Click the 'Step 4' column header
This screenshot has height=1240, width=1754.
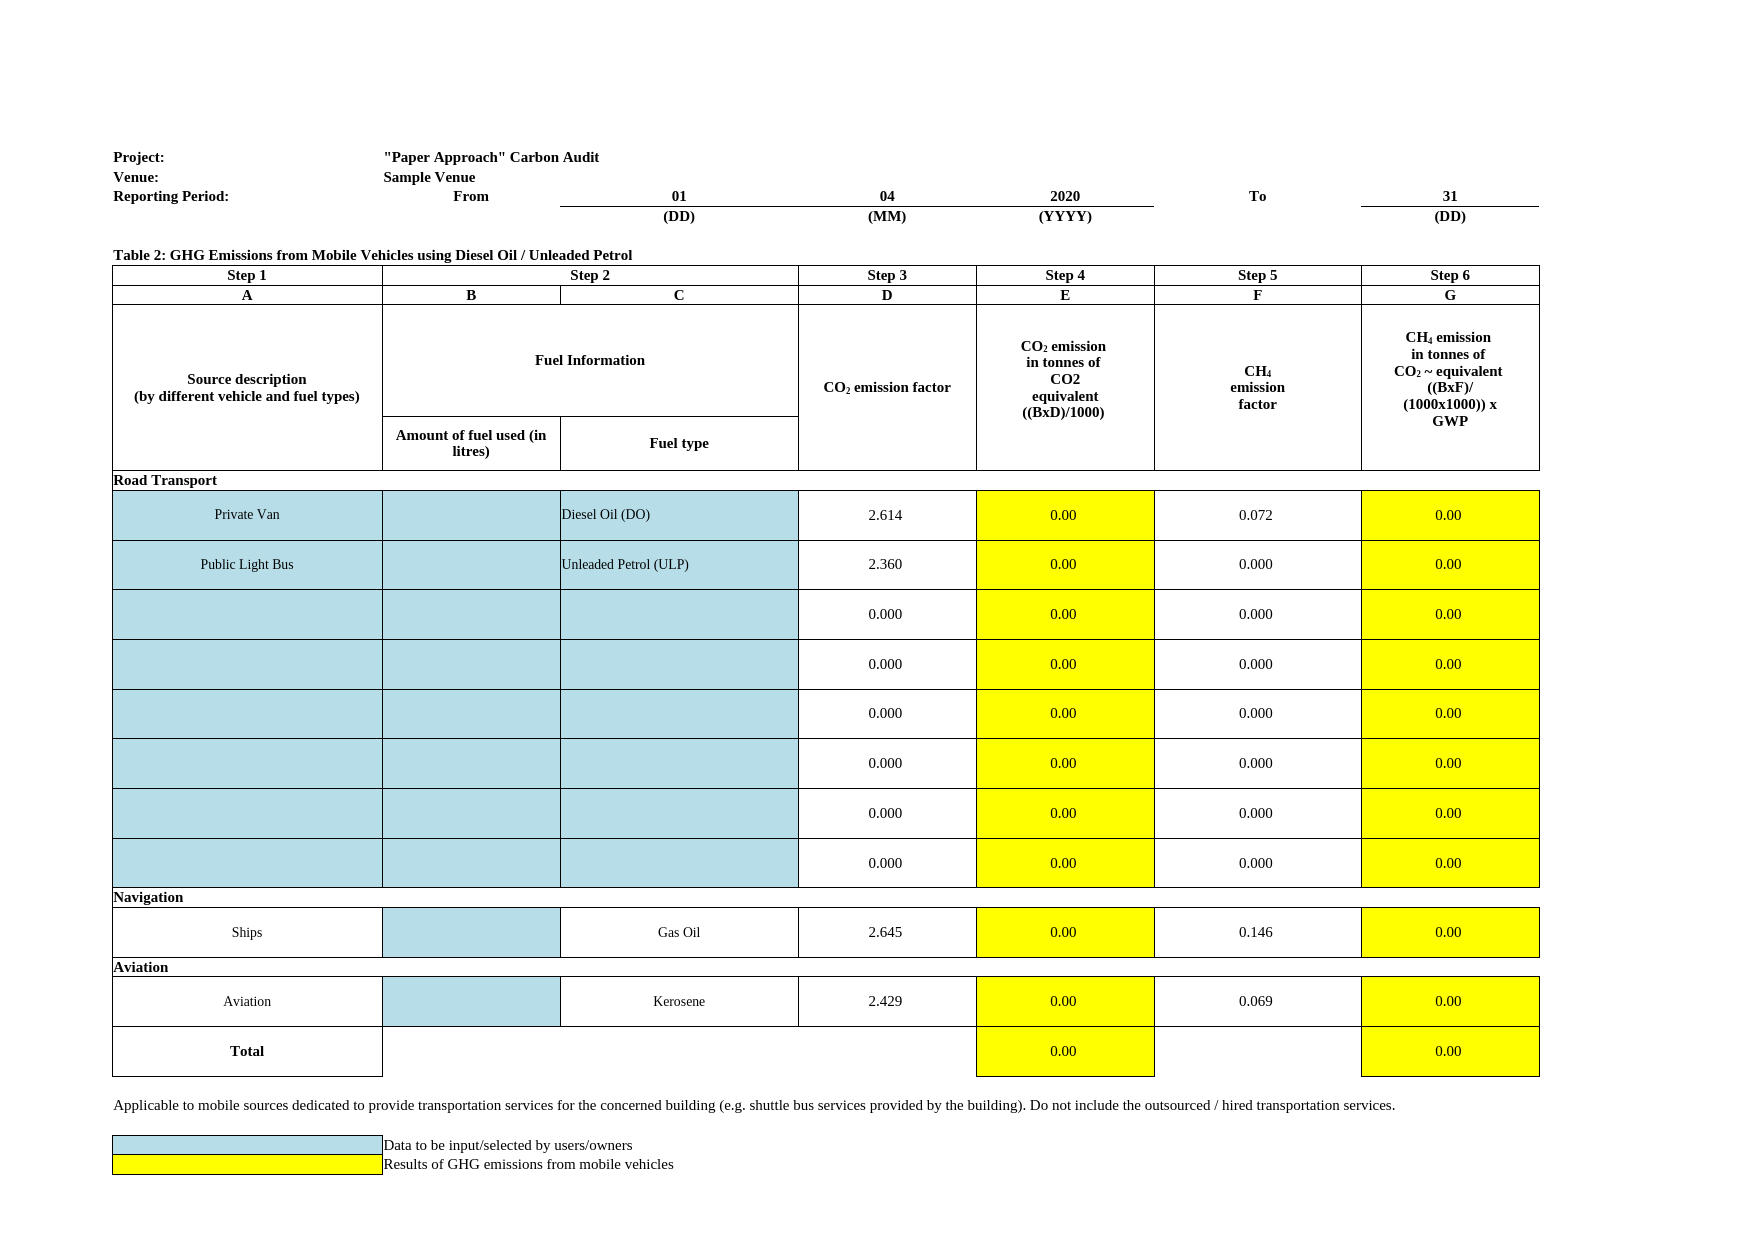tap(1065, 275)
